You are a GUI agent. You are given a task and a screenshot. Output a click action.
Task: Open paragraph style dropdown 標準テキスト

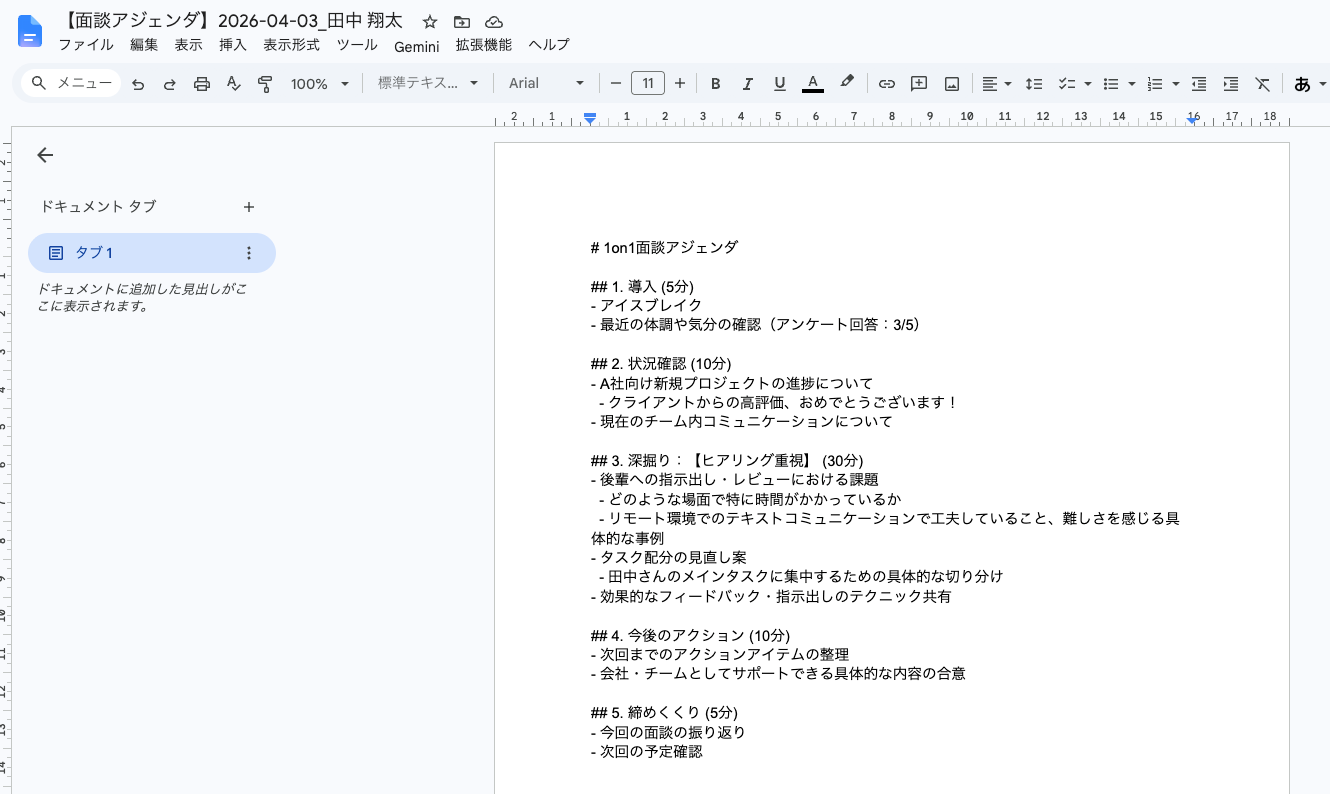click(x=429, y=84)
